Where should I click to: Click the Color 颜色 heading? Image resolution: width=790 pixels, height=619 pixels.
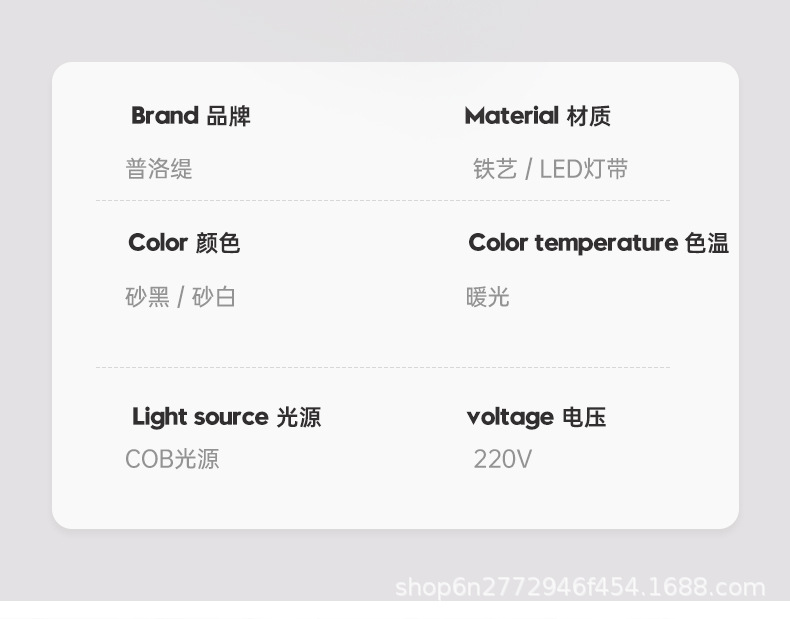click(184, 243)
